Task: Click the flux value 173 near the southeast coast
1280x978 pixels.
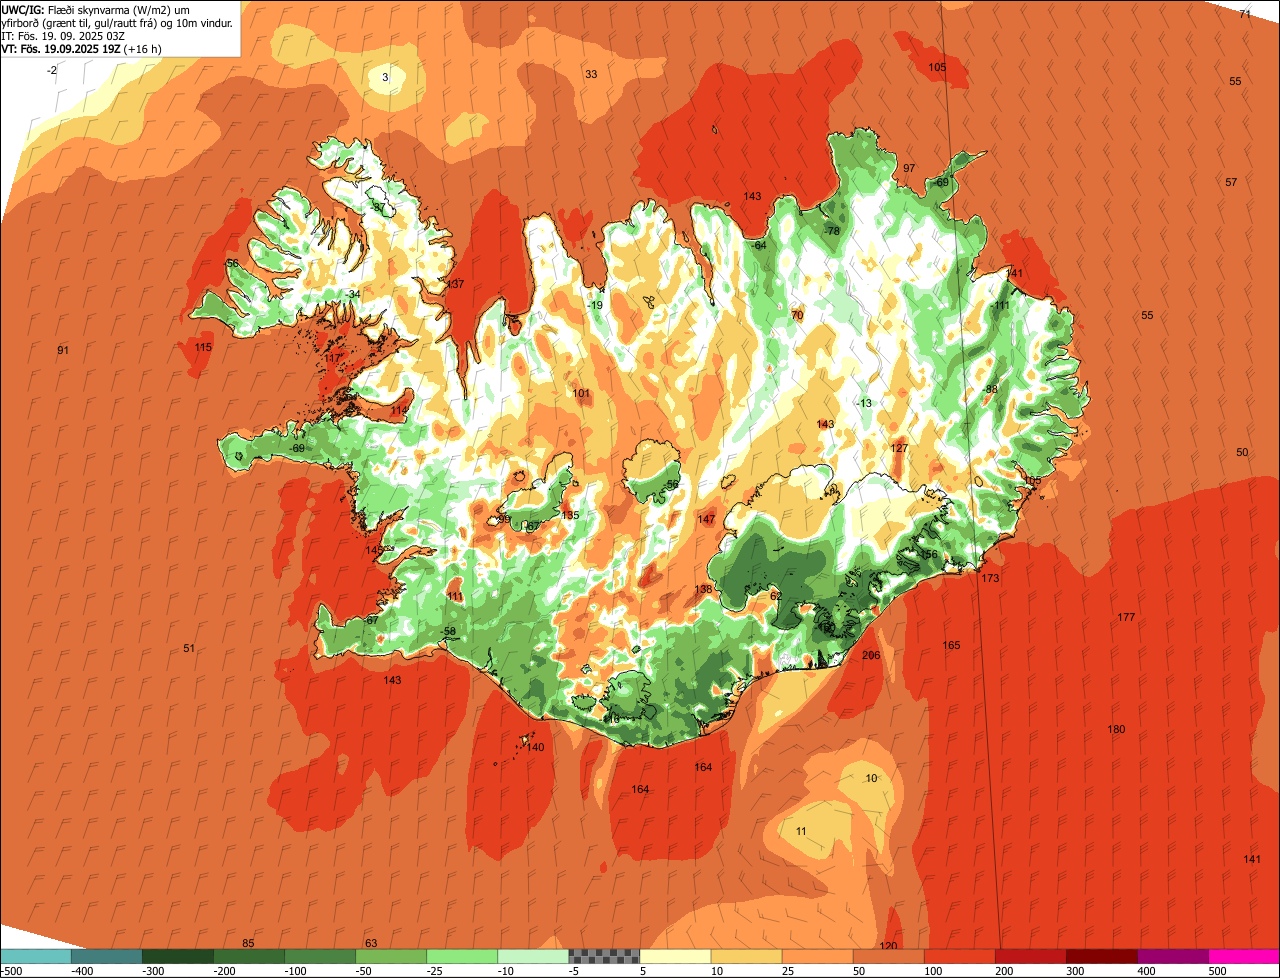Action: pyautogui.click(x=990, y=579)
